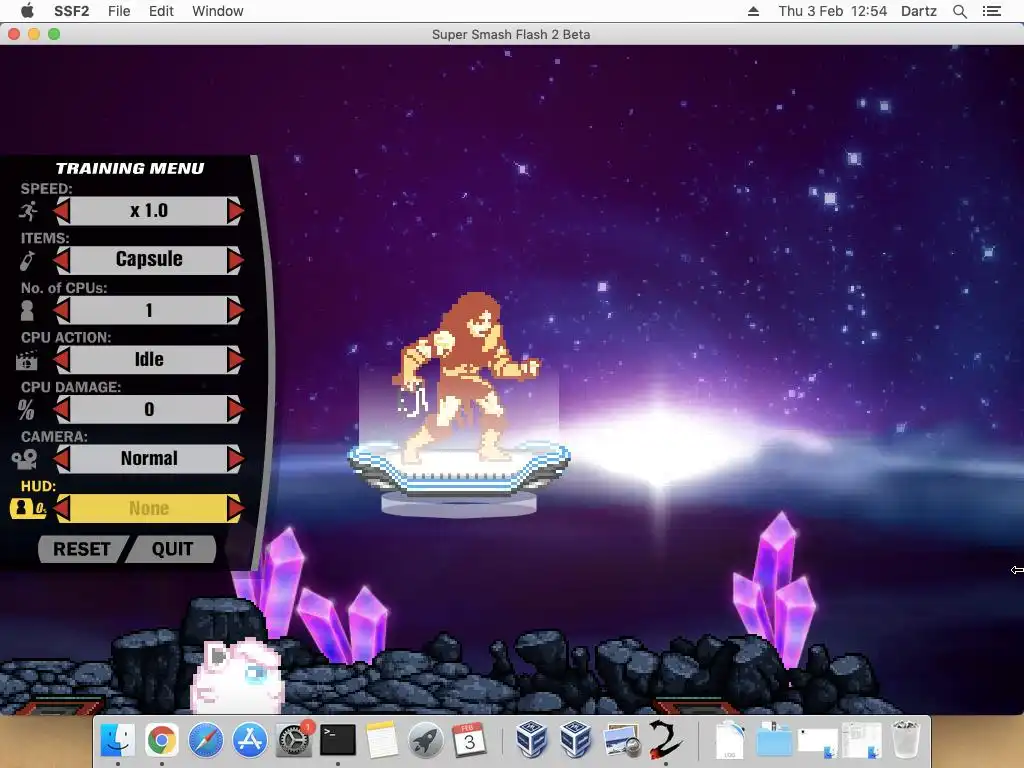Open Notes from the dock
This screenshot has width=1024, height=768.
point(381,740)
